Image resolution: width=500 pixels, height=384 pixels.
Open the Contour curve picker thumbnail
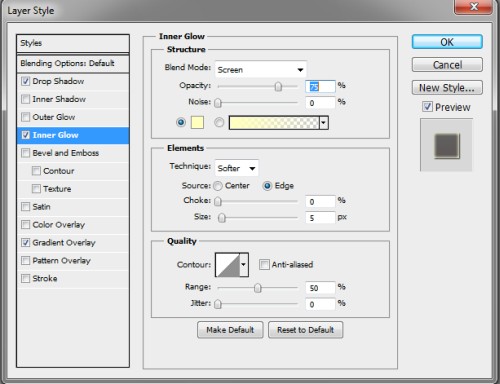point(228,265)
